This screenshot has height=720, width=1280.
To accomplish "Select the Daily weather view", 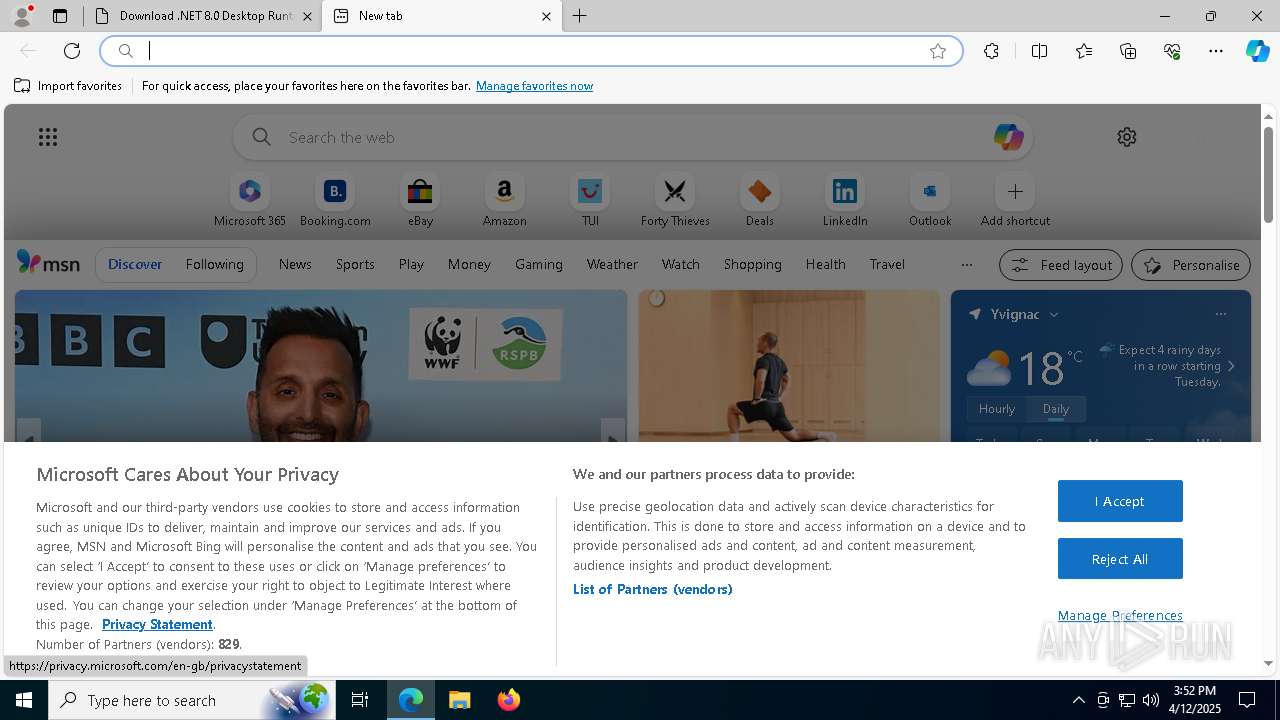I will (1056, 409).
